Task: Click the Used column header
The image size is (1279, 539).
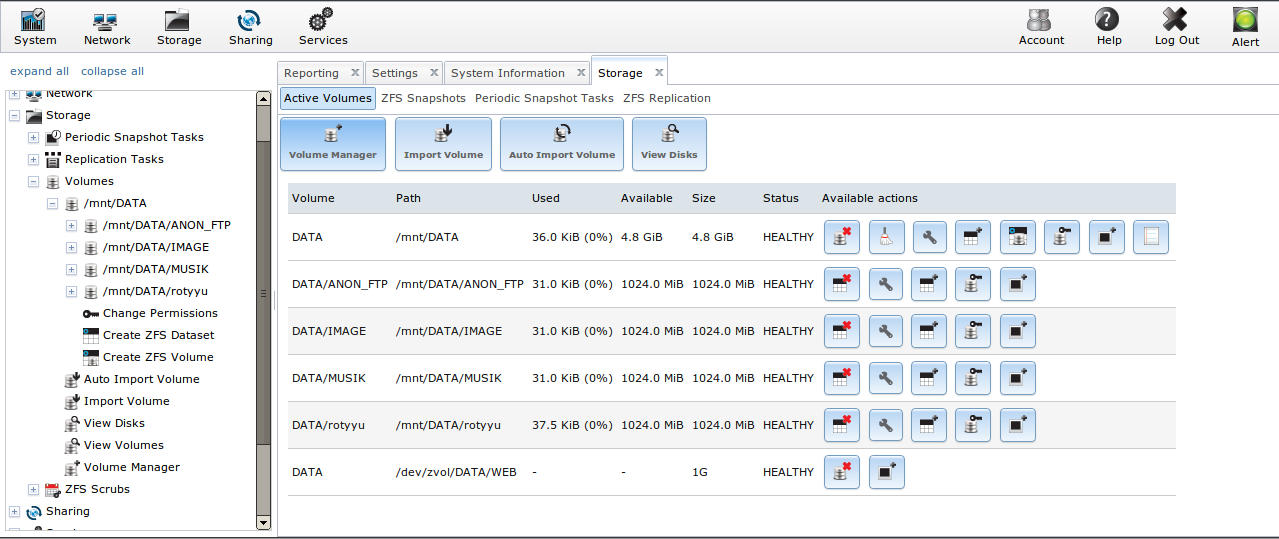Action: click(546, 198)
